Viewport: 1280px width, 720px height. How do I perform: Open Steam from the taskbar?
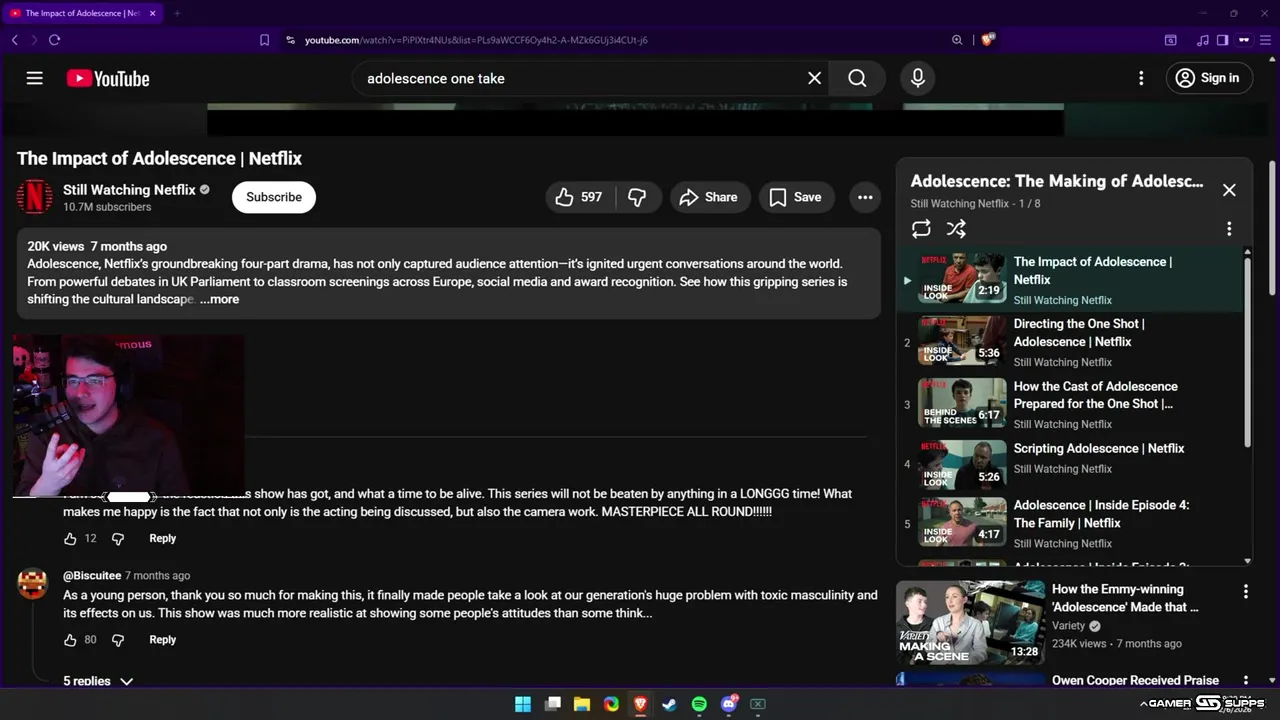click(670, 704)
